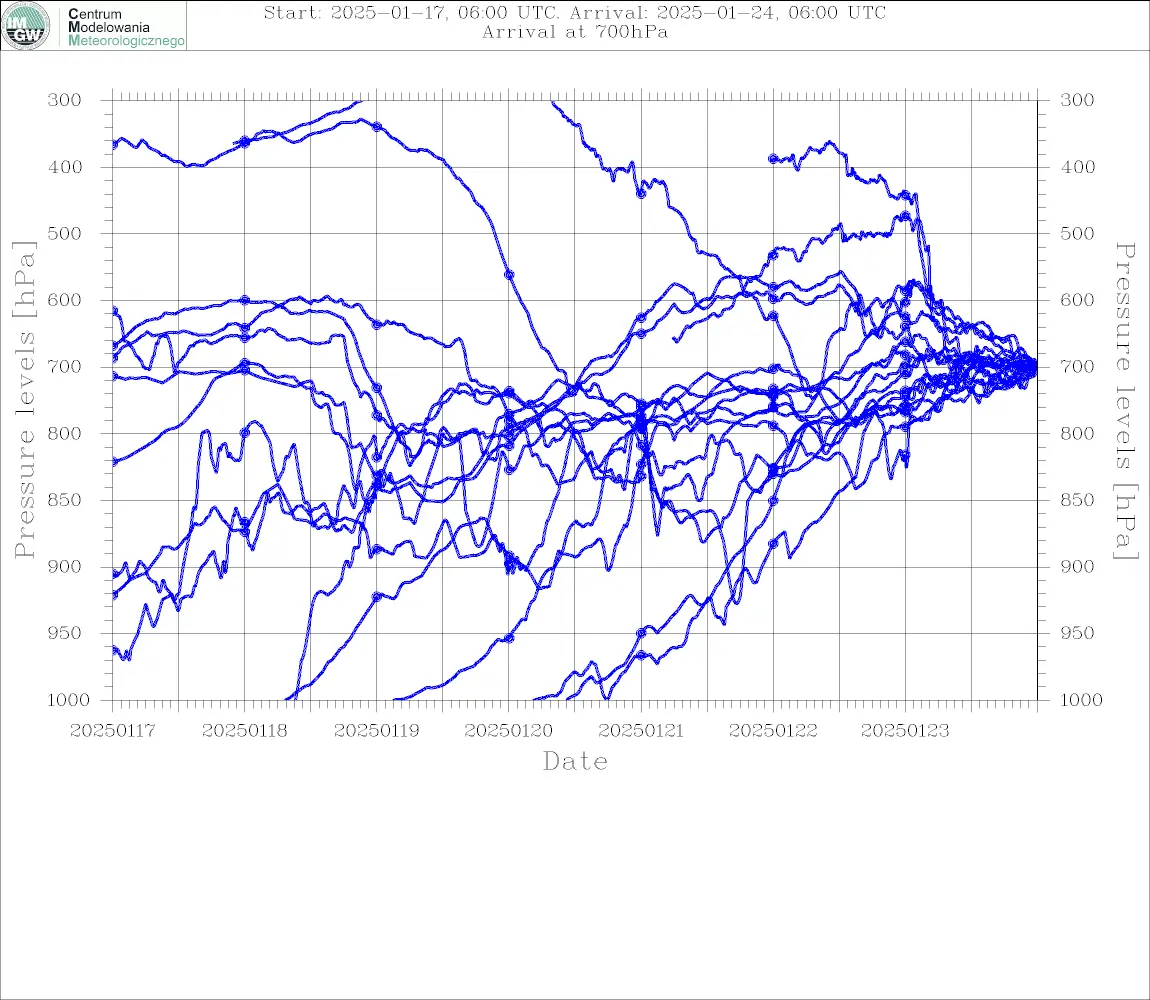
Task: Click the left axis label 400
Action: [65, 167]
